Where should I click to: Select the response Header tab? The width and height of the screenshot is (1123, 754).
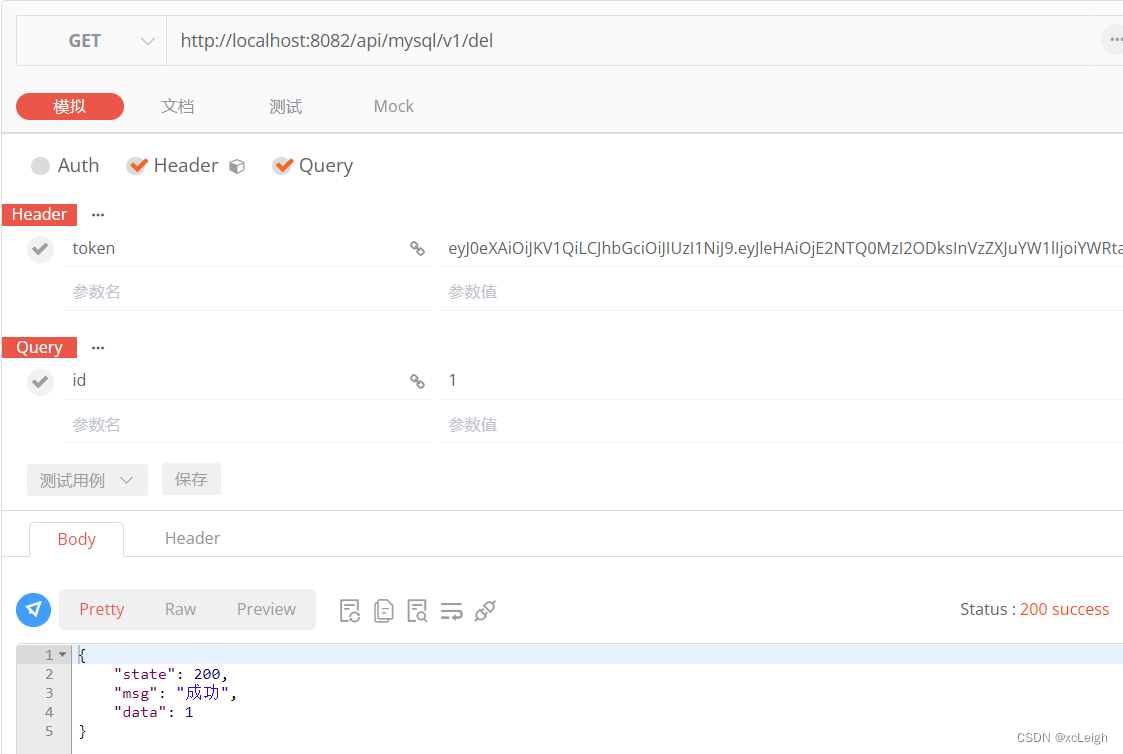click(x=192, y=538)
